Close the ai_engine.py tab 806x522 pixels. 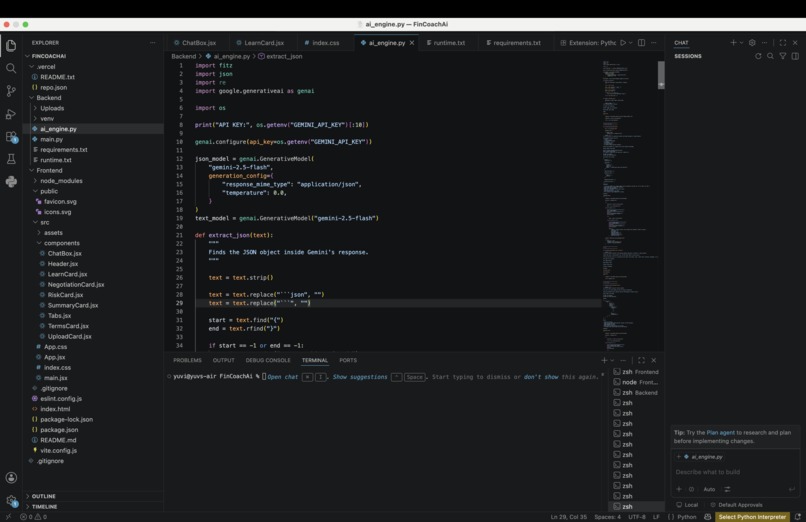(x=412, y=43)
